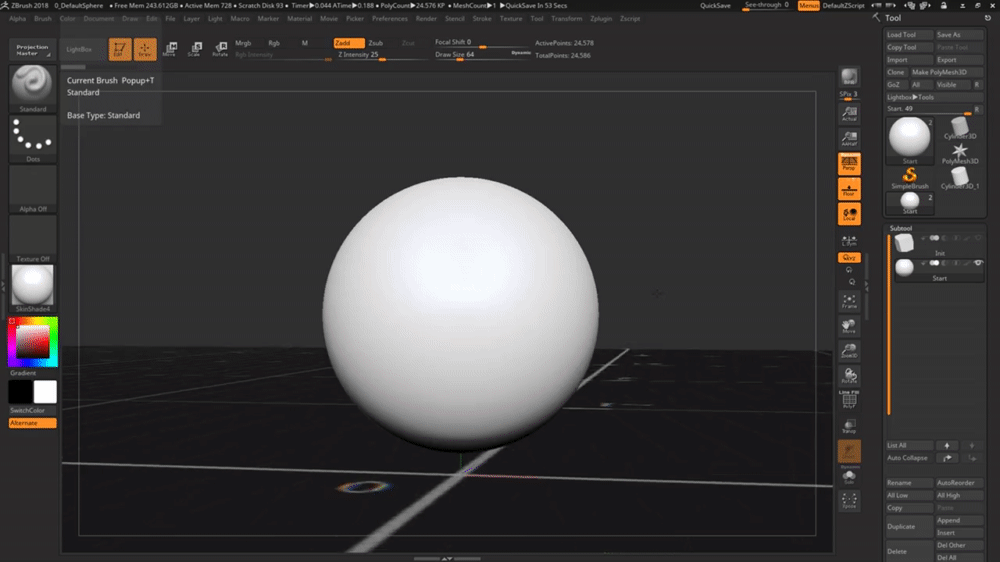The height and width of the screenshot is (562, 1000).
Task: Activate the Draw mode button
Action: [x=145, y=49]
